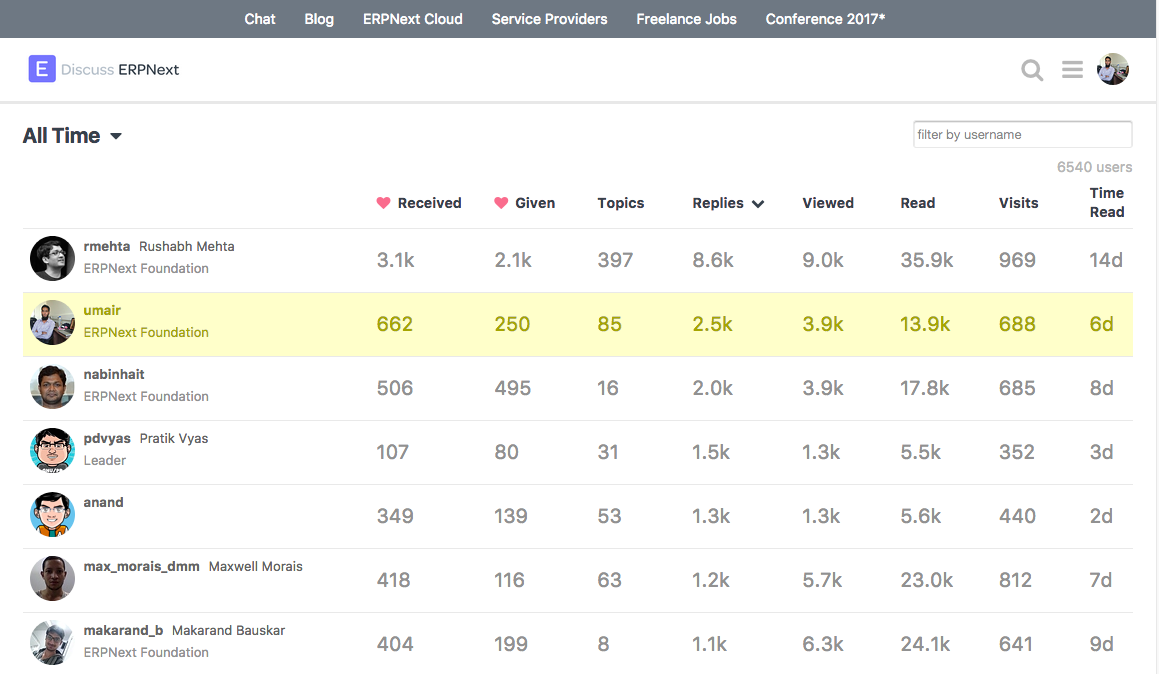Sort by Replies column header
Image resolution: width=1159 pixels, height=674 pixels.
pos(727,203)
